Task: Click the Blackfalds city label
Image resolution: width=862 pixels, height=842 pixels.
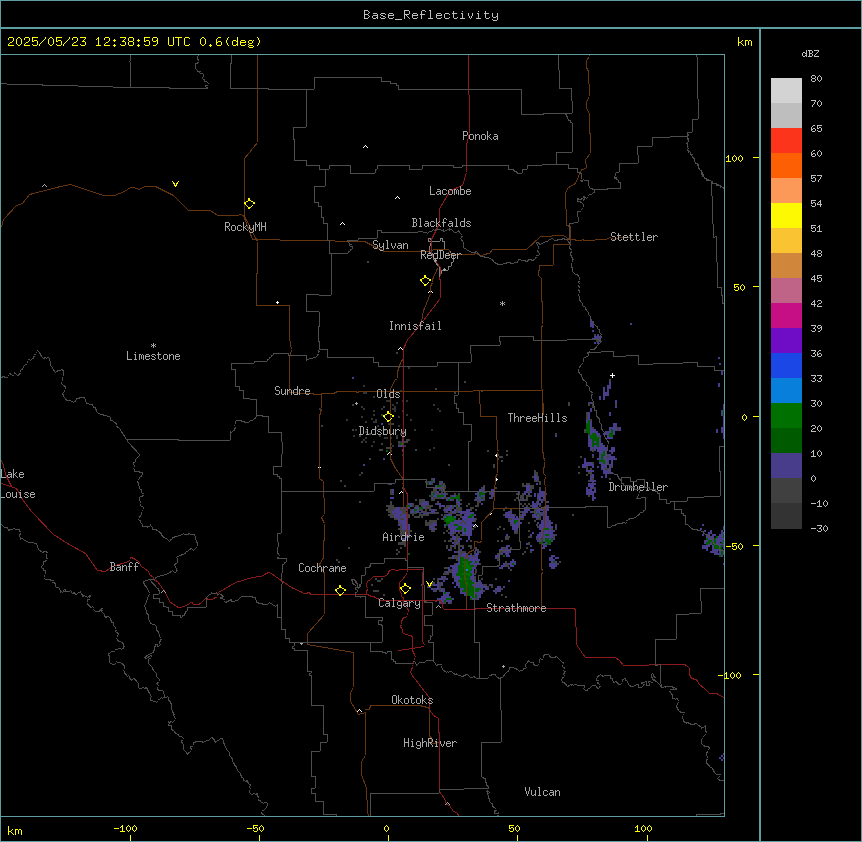Action: 441,223
